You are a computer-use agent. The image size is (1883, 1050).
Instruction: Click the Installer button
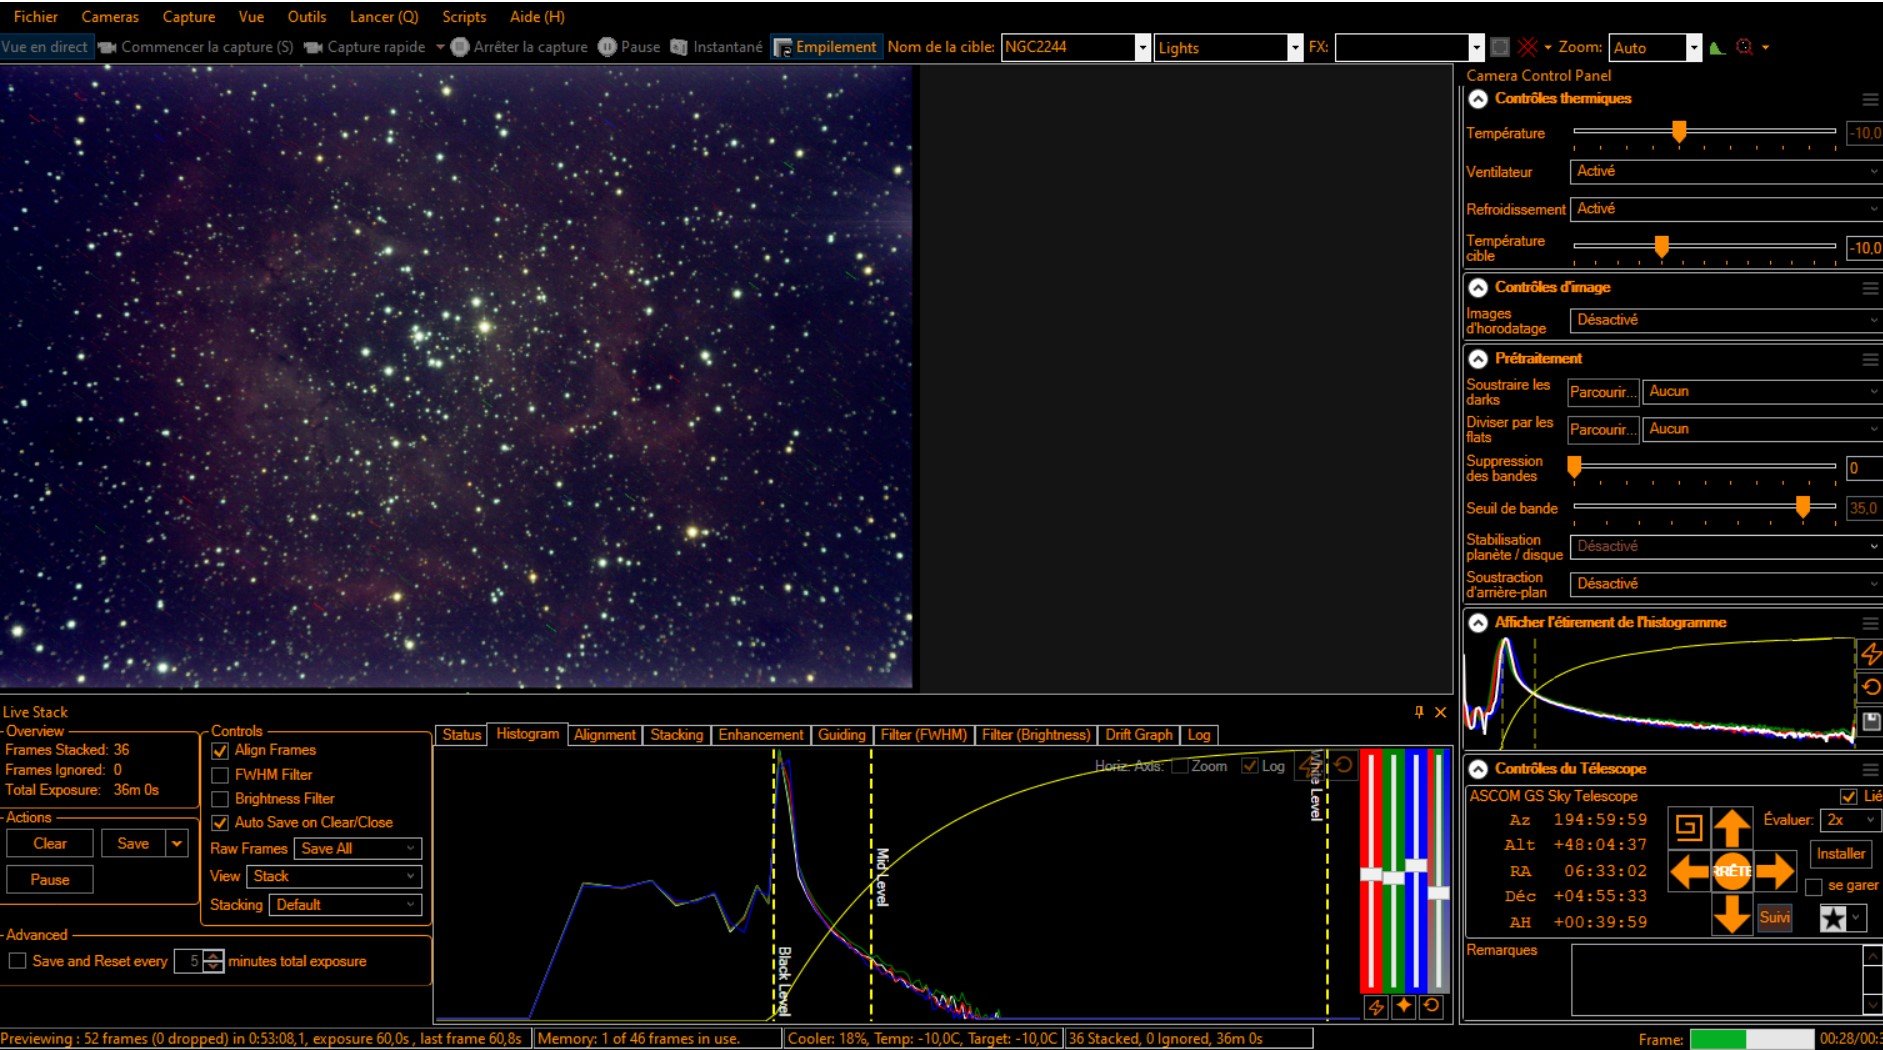1841,854
